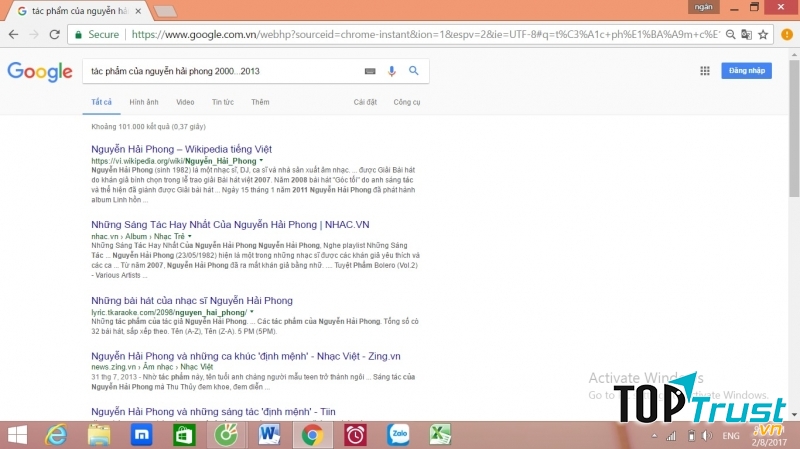Open network signal tray icon

[x=671, y=436]
